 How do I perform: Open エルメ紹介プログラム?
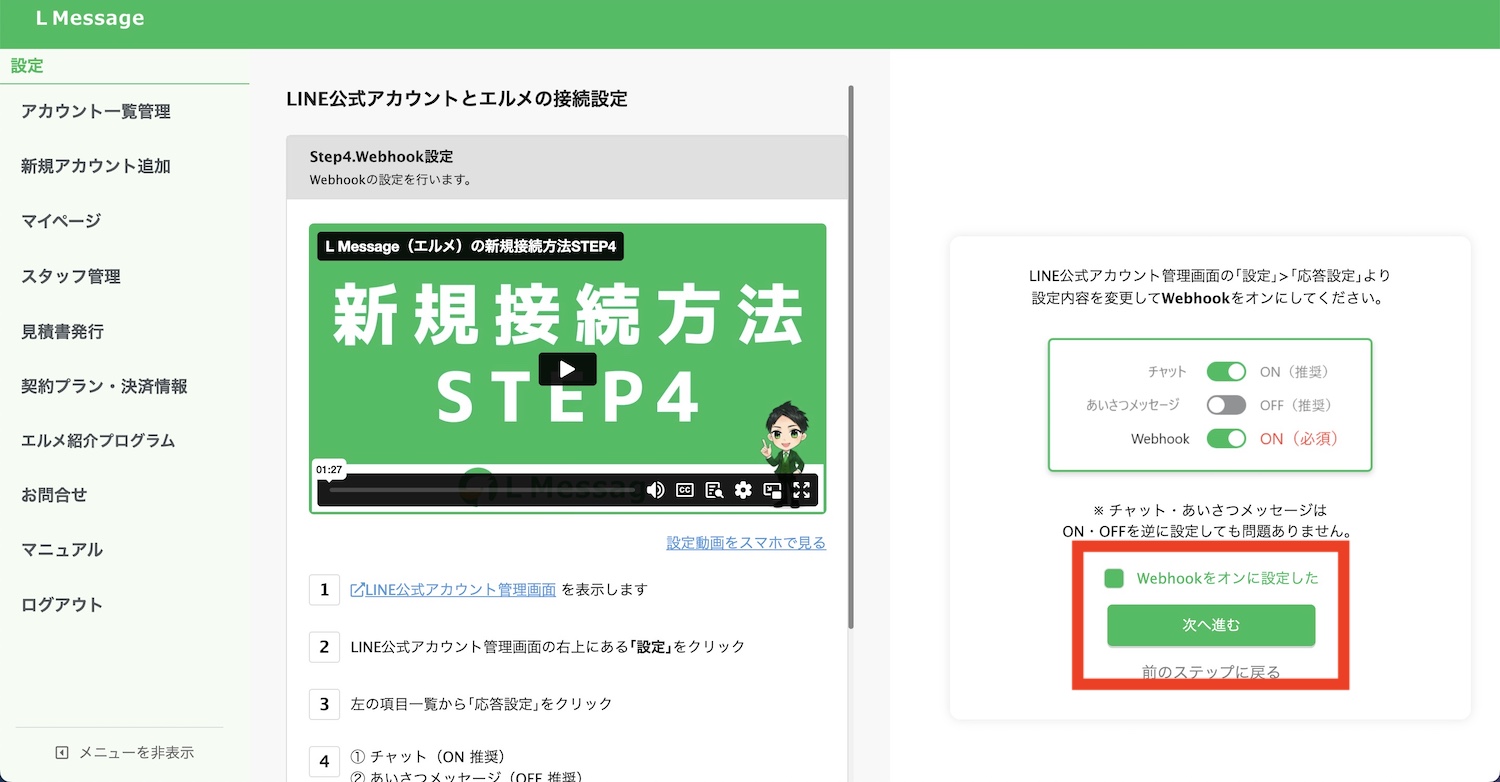tap(98, 441)
